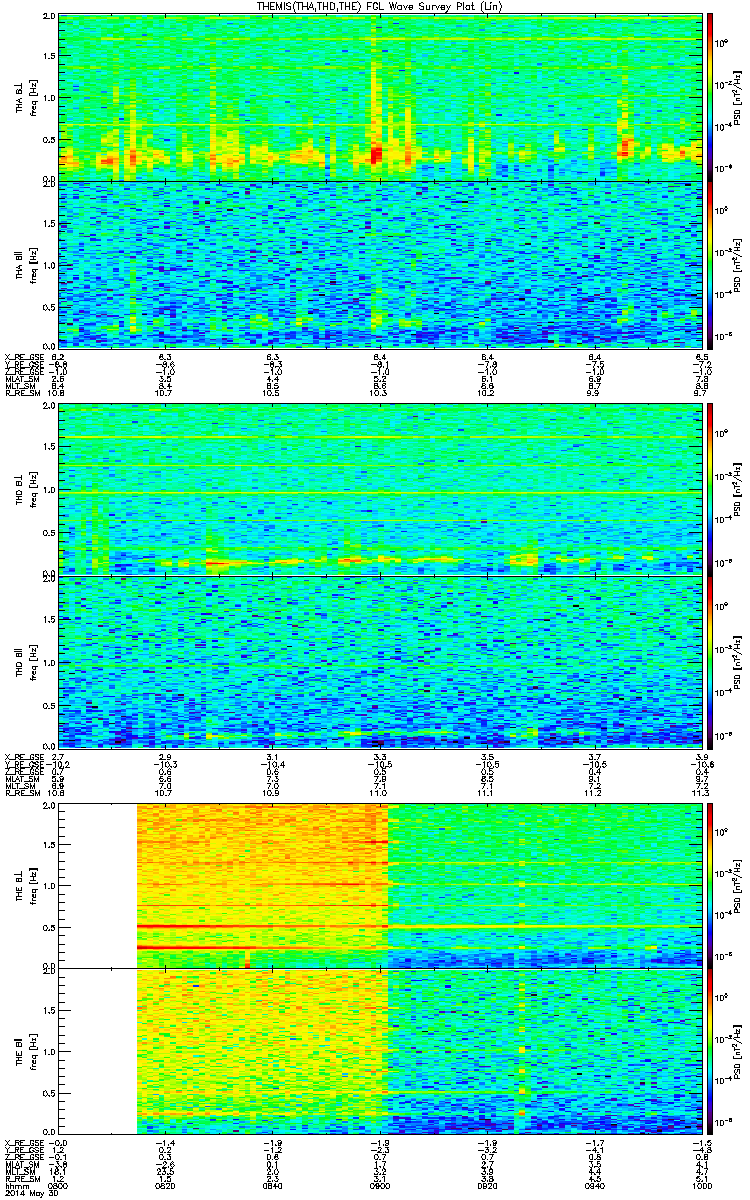The width and height of the screenshot is (750, 1200).
Task: Click the 'THE BL freq [Hz]' axis label
Action: point(25,884)
